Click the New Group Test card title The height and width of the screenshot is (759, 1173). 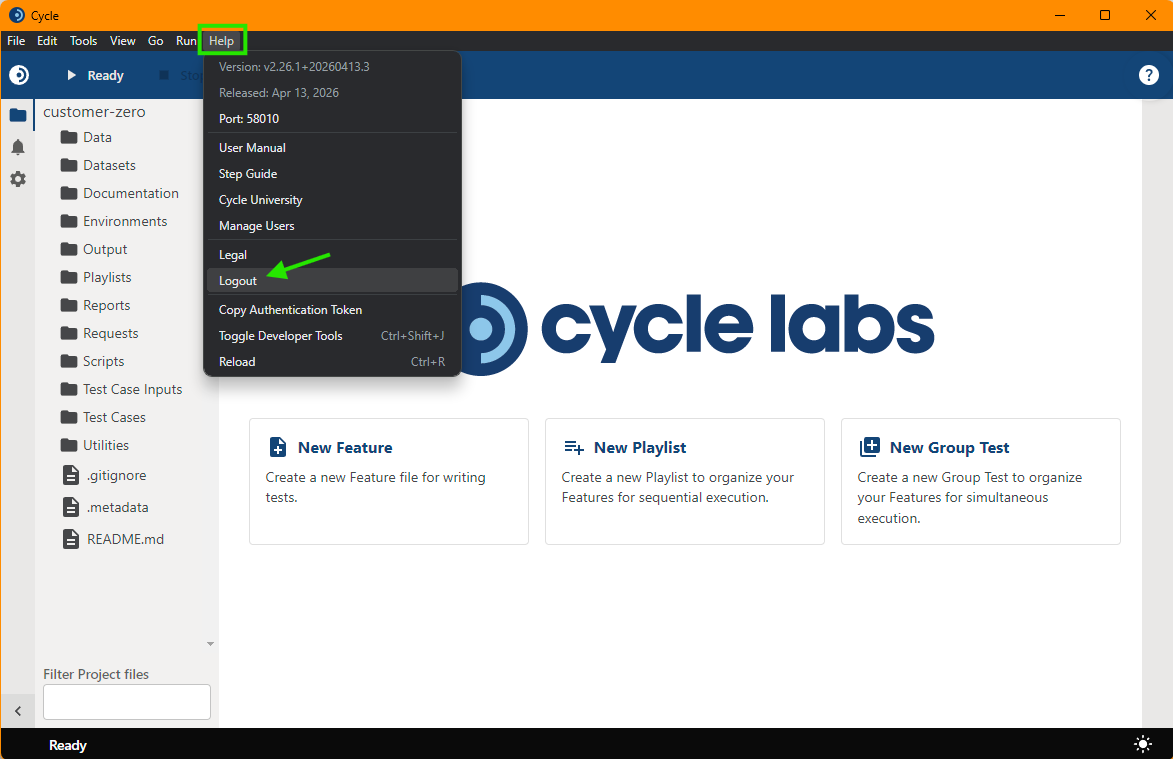949,447
